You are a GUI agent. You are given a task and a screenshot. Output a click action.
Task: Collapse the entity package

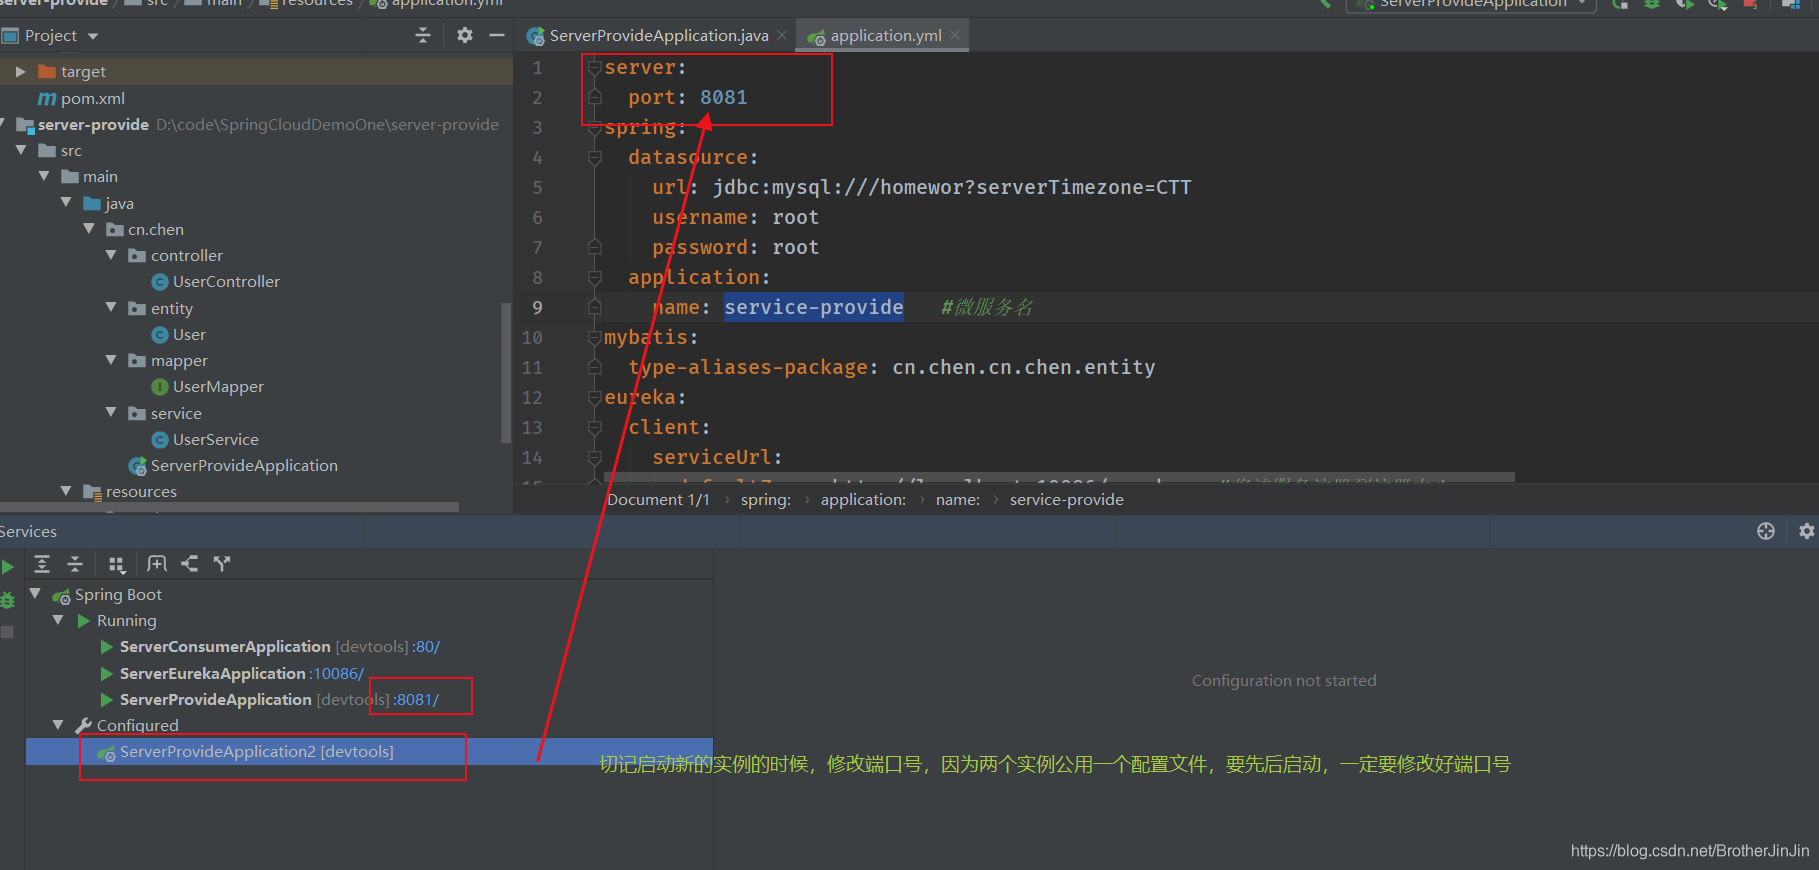[111, 308]
